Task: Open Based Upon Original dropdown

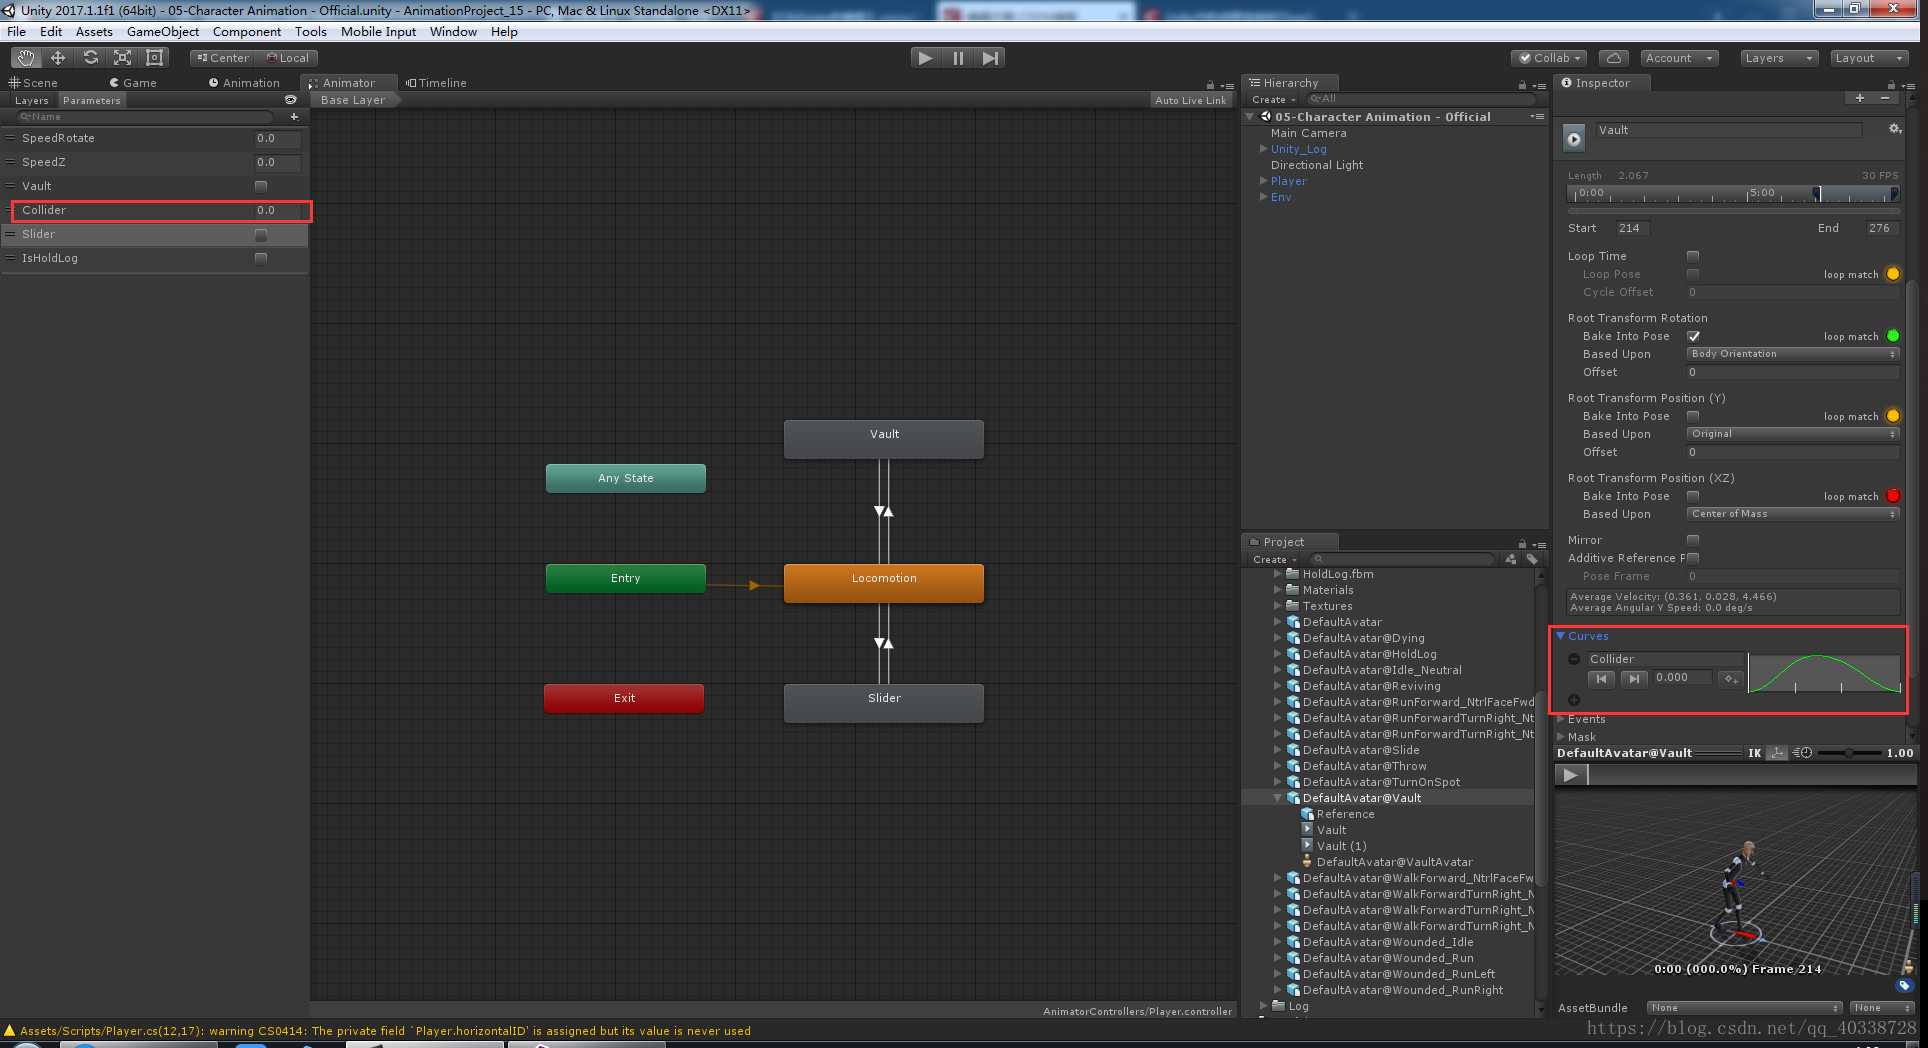Action: [1793, 434]
